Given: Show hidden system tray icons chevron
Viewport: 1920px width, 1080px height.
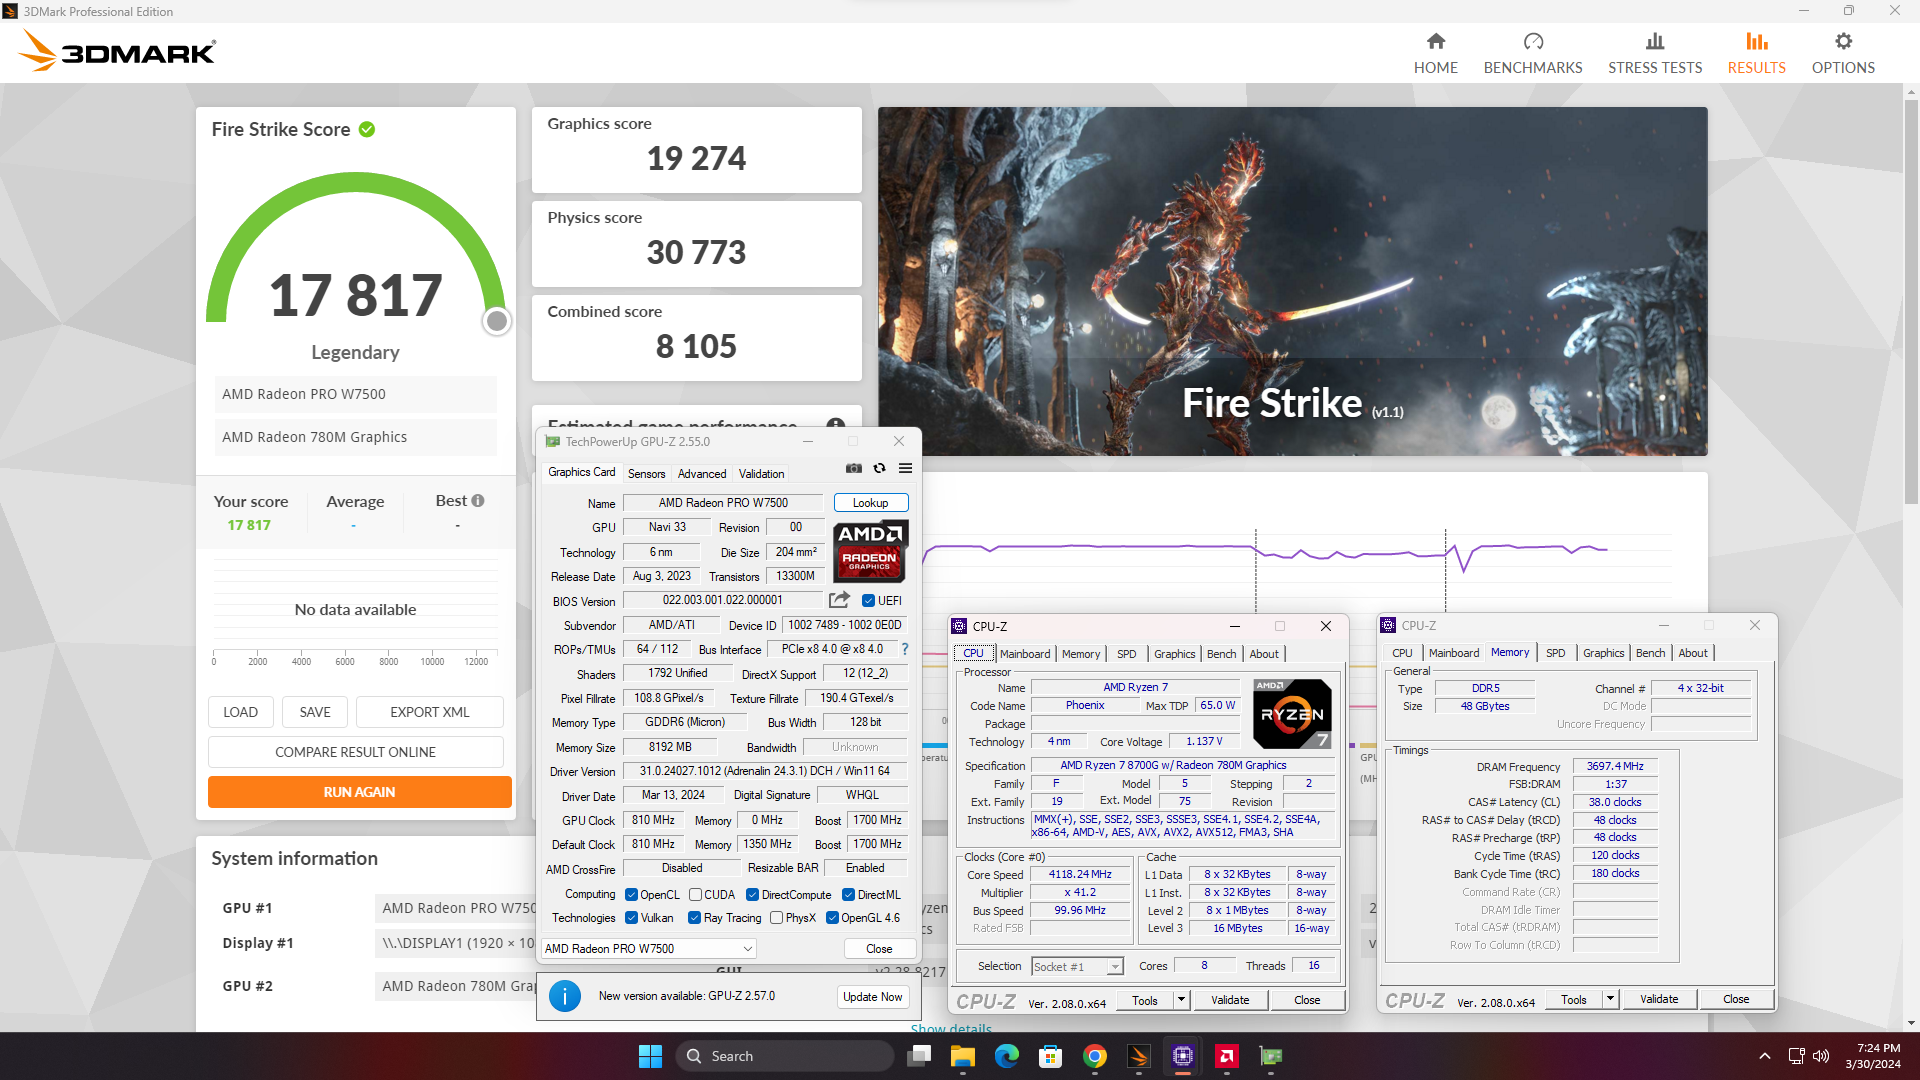Looking at the screenshot, I should (x=1765, y=1056).
